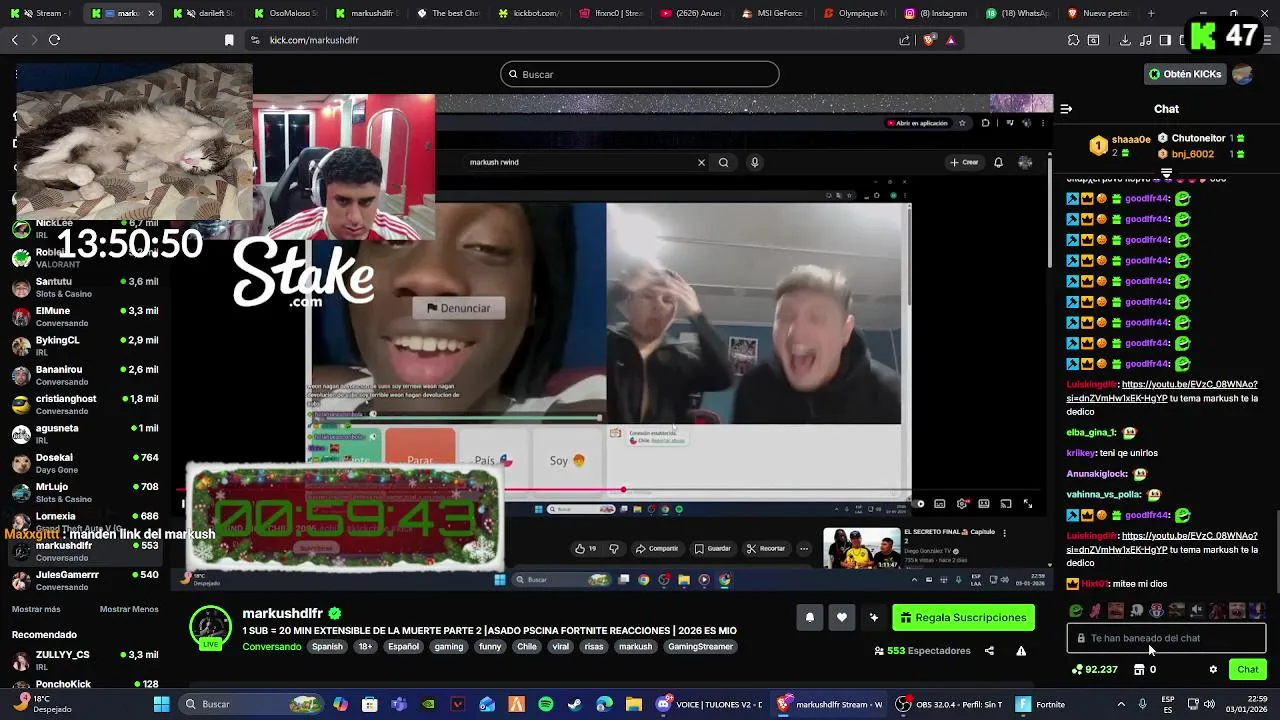Show hidden system tray icons
Image resolution: width=1280 pixels, height=720 pixels.
1121,704
